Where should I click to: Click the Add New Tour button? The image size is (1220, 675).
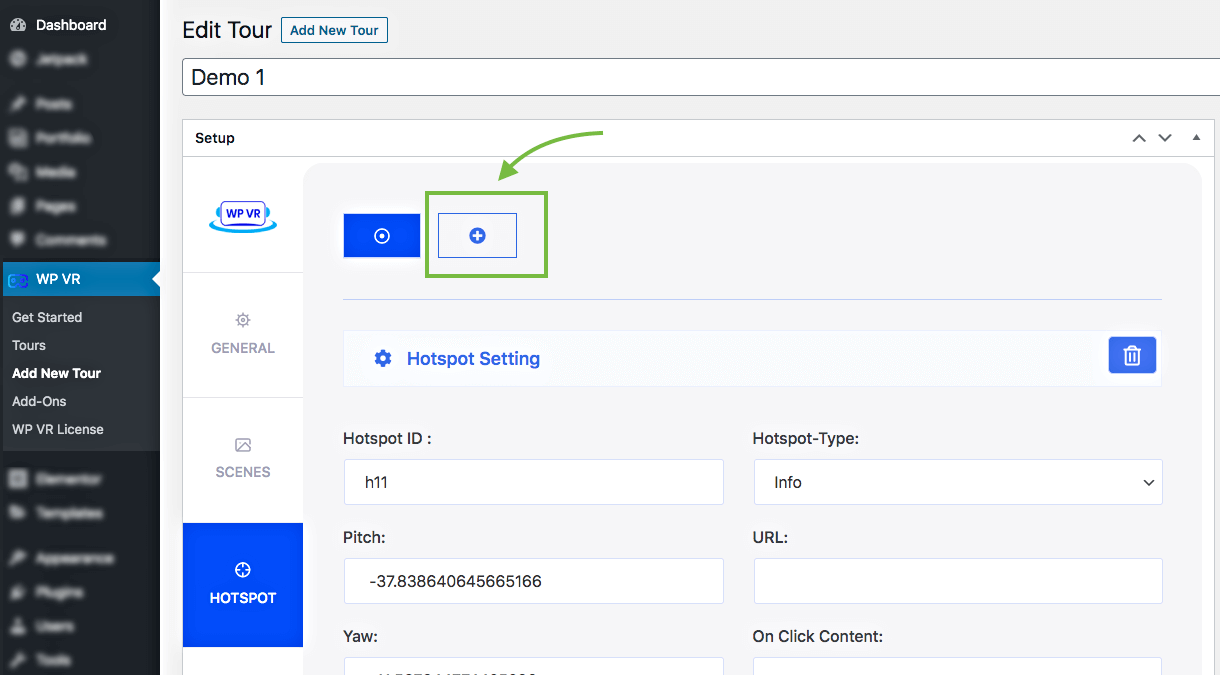click(334, 30)
